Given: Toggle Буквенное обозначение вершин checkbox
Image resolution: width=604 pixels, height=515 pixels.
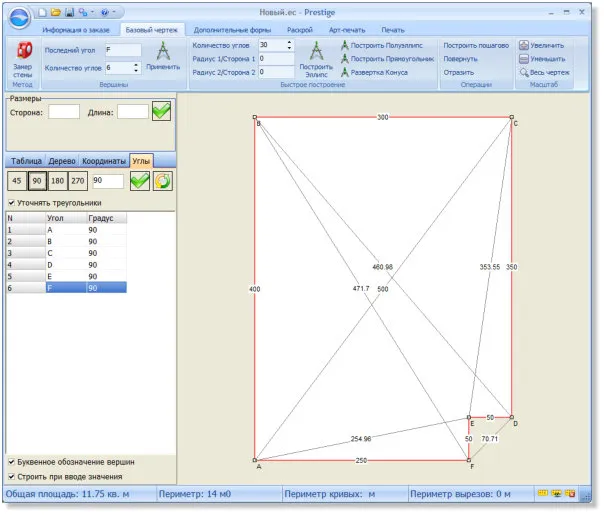Looking at the screenshot, I should pos(12,461).
